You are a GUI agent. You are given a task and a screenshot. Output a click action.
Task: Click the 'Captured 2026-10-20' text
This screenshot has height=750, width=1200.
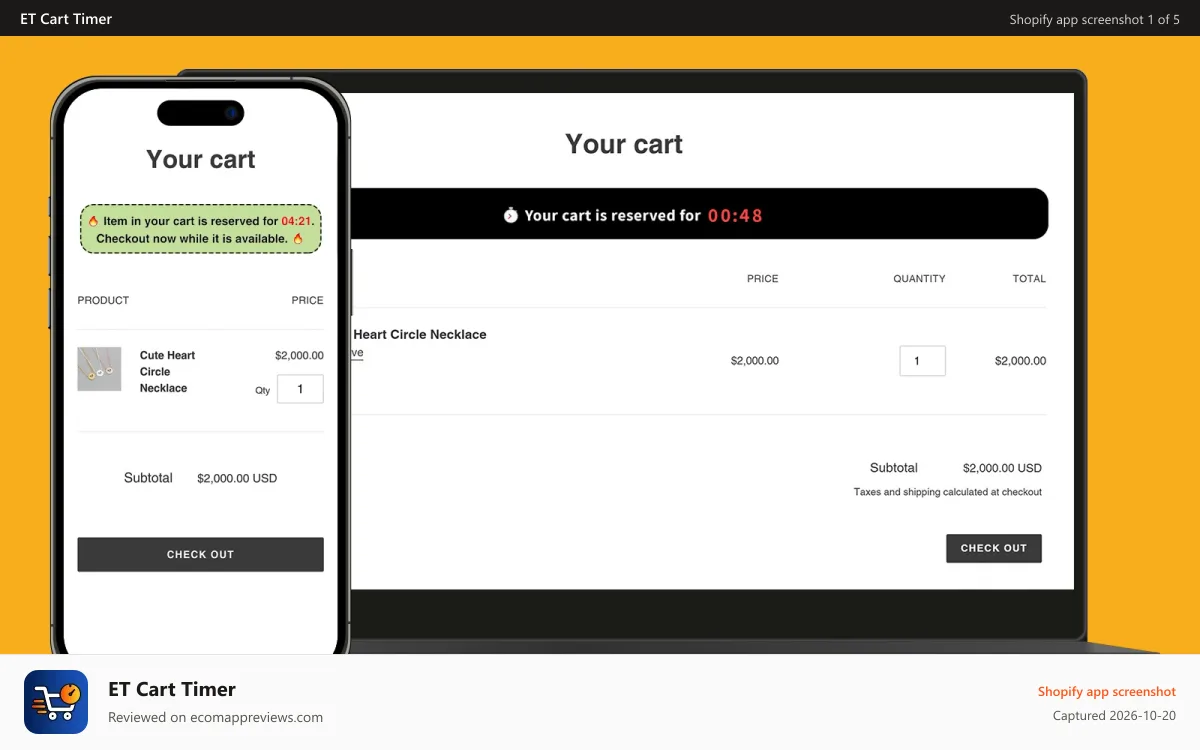tap(1115, 716)
